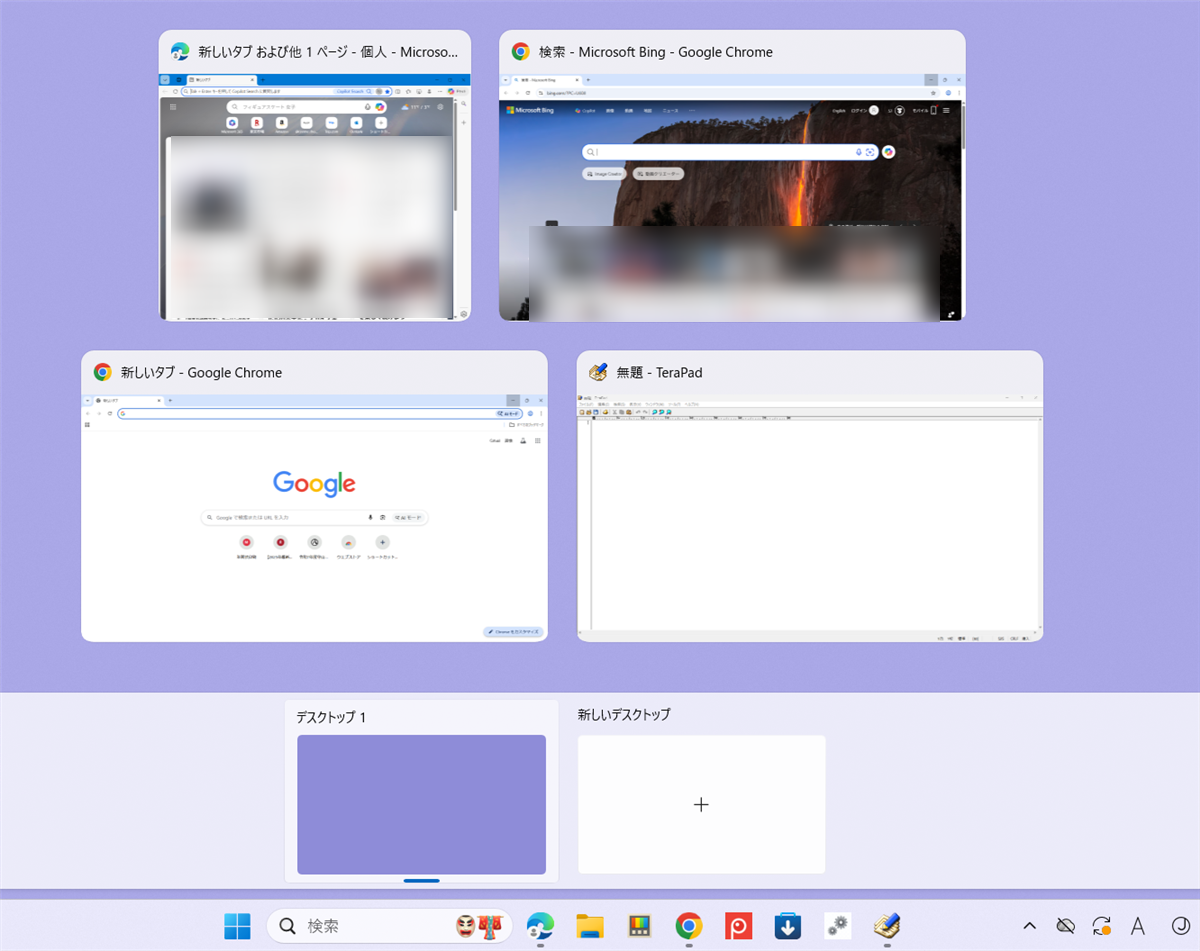Click the Start button
The width and height of the screenshot is (1200, 951).
pyautogui.click(x=237, y=925)
